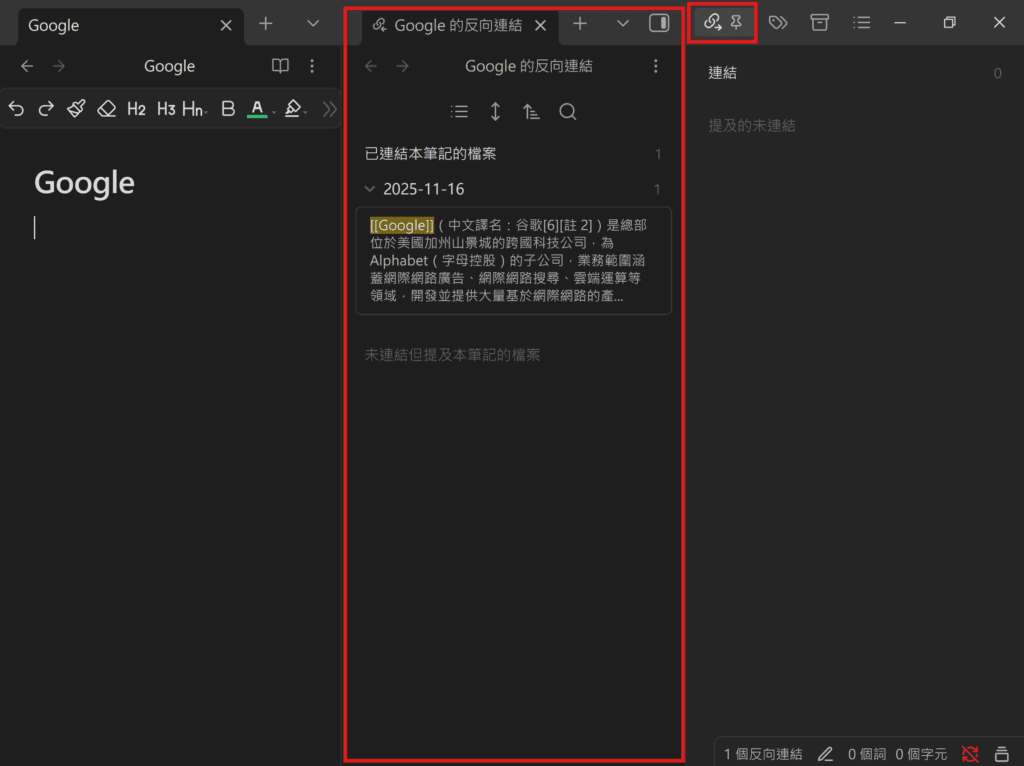Select the eraser clear-formatting tool
This screenshot has height=766, width=1024.
tap(107, 109)
